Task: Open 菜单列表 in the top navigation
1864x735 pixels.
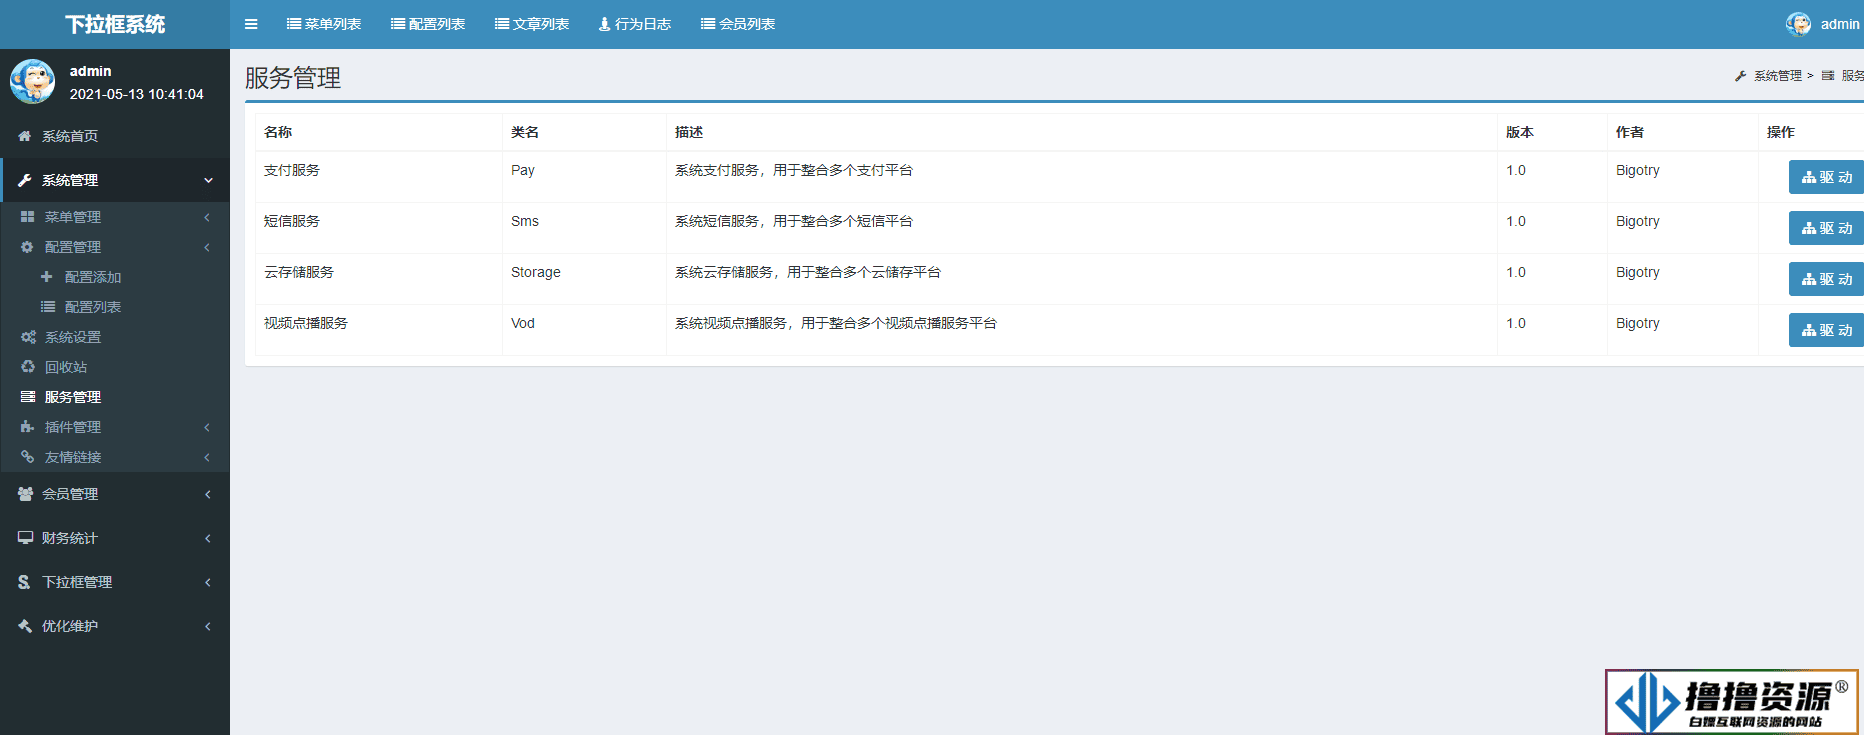Action: 324,24
